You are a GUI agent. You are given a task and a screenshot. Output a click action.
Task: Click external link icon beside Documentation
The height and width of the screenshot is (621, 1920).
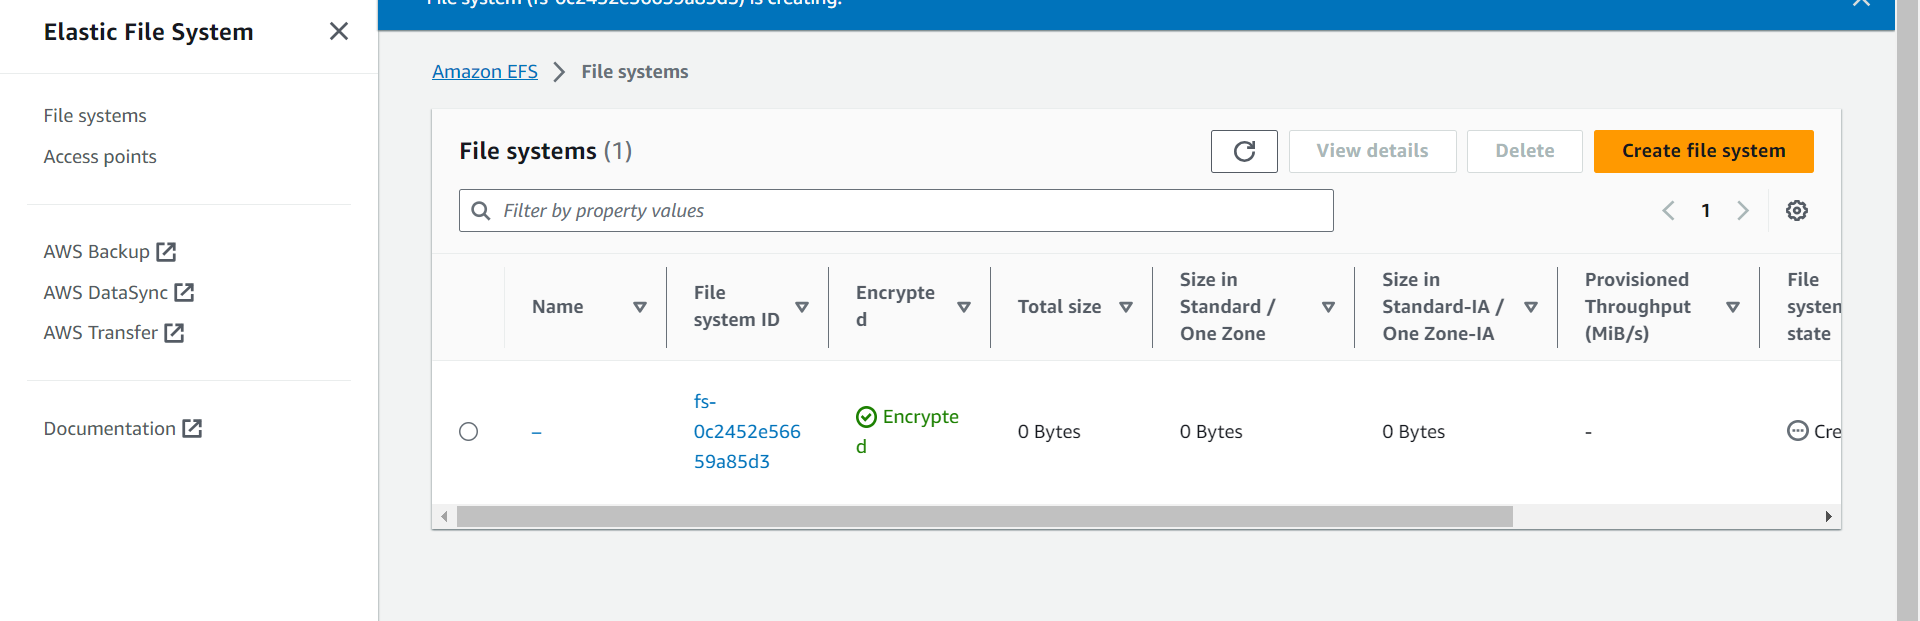(192, 429)
